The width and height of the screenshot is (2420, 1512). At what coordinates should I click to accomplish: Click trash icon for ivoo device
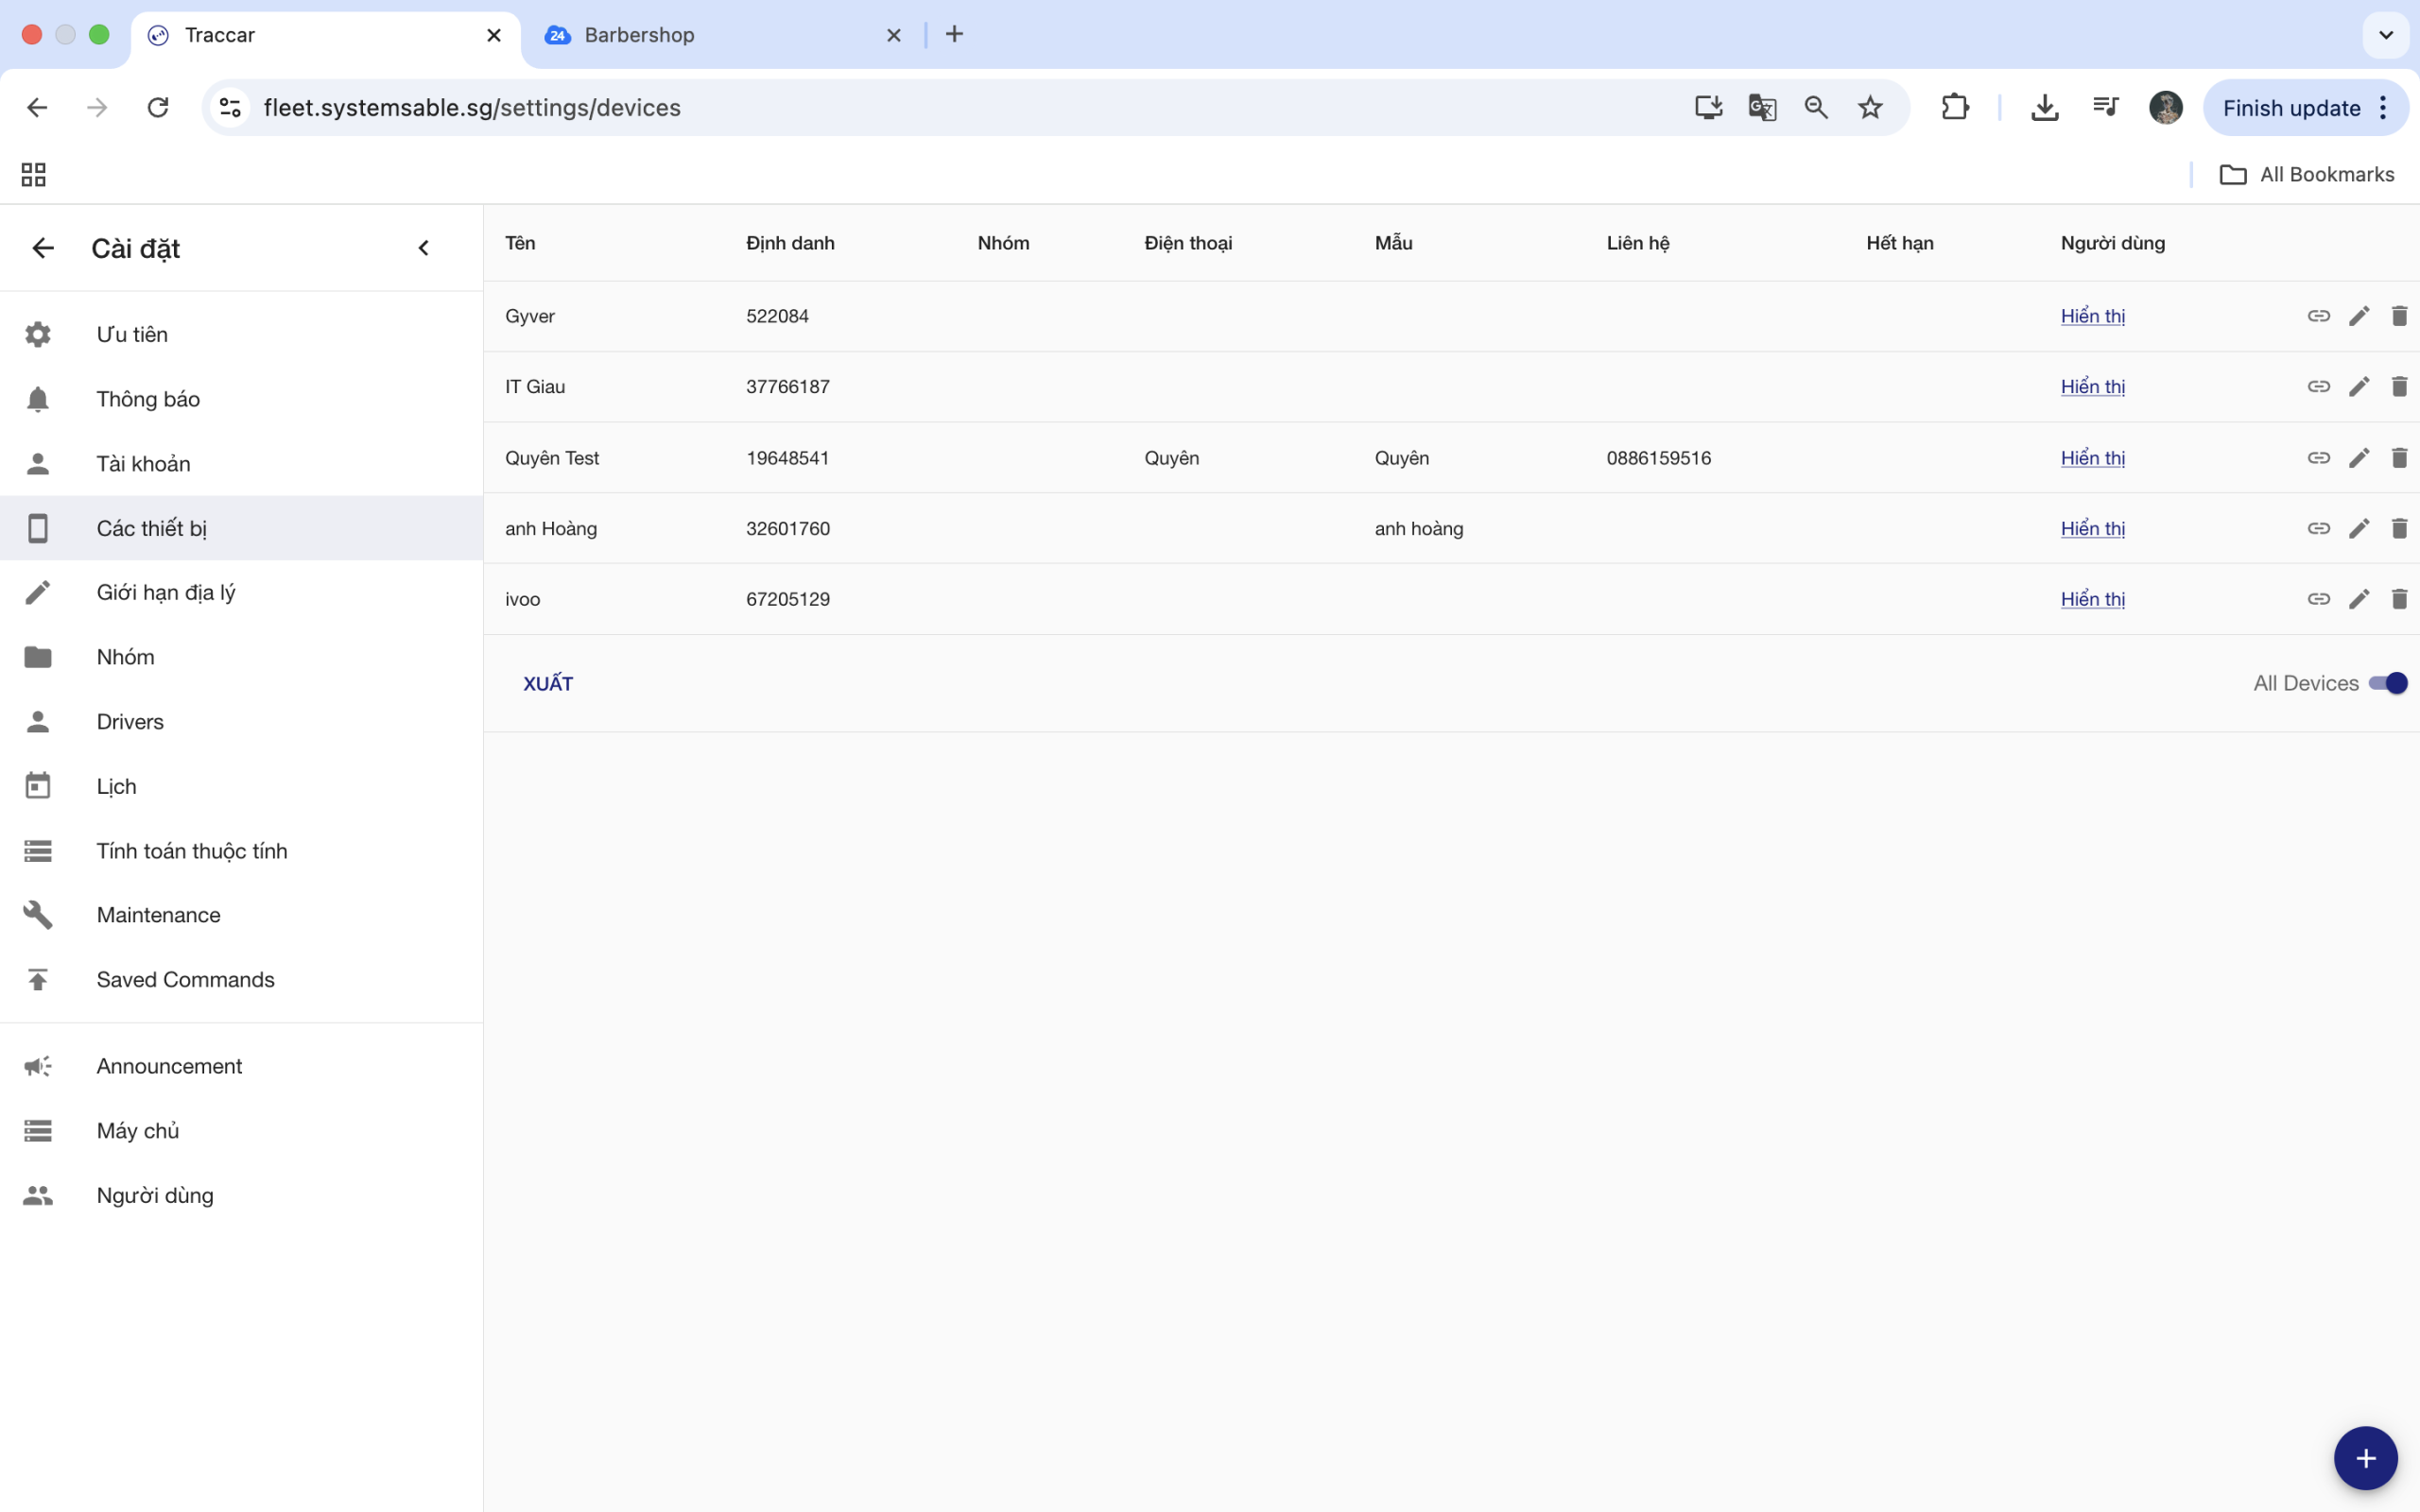tap(2398, 599)
